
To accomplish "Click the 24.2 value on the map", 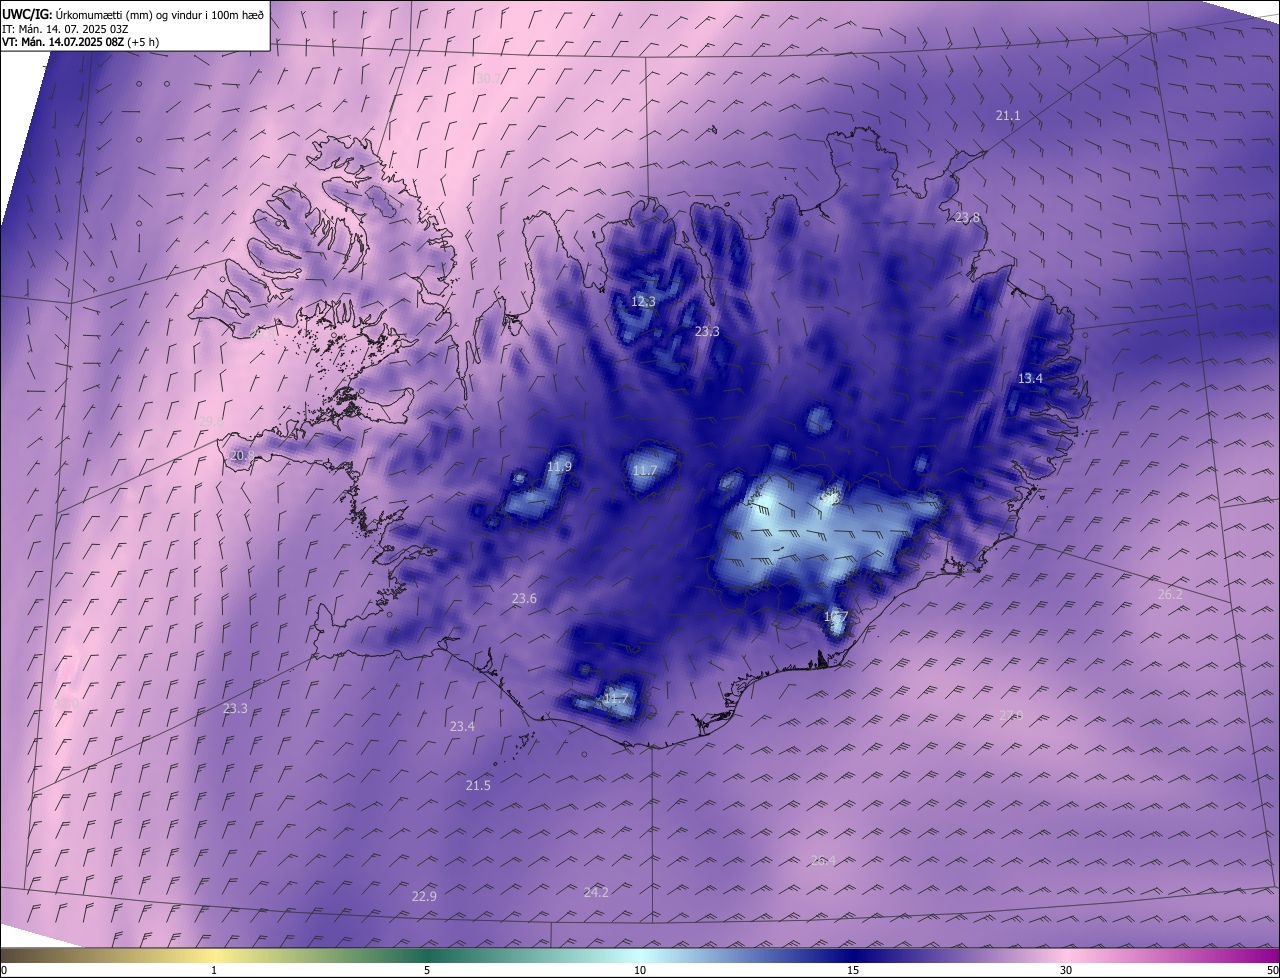I will tap(596, 892).
